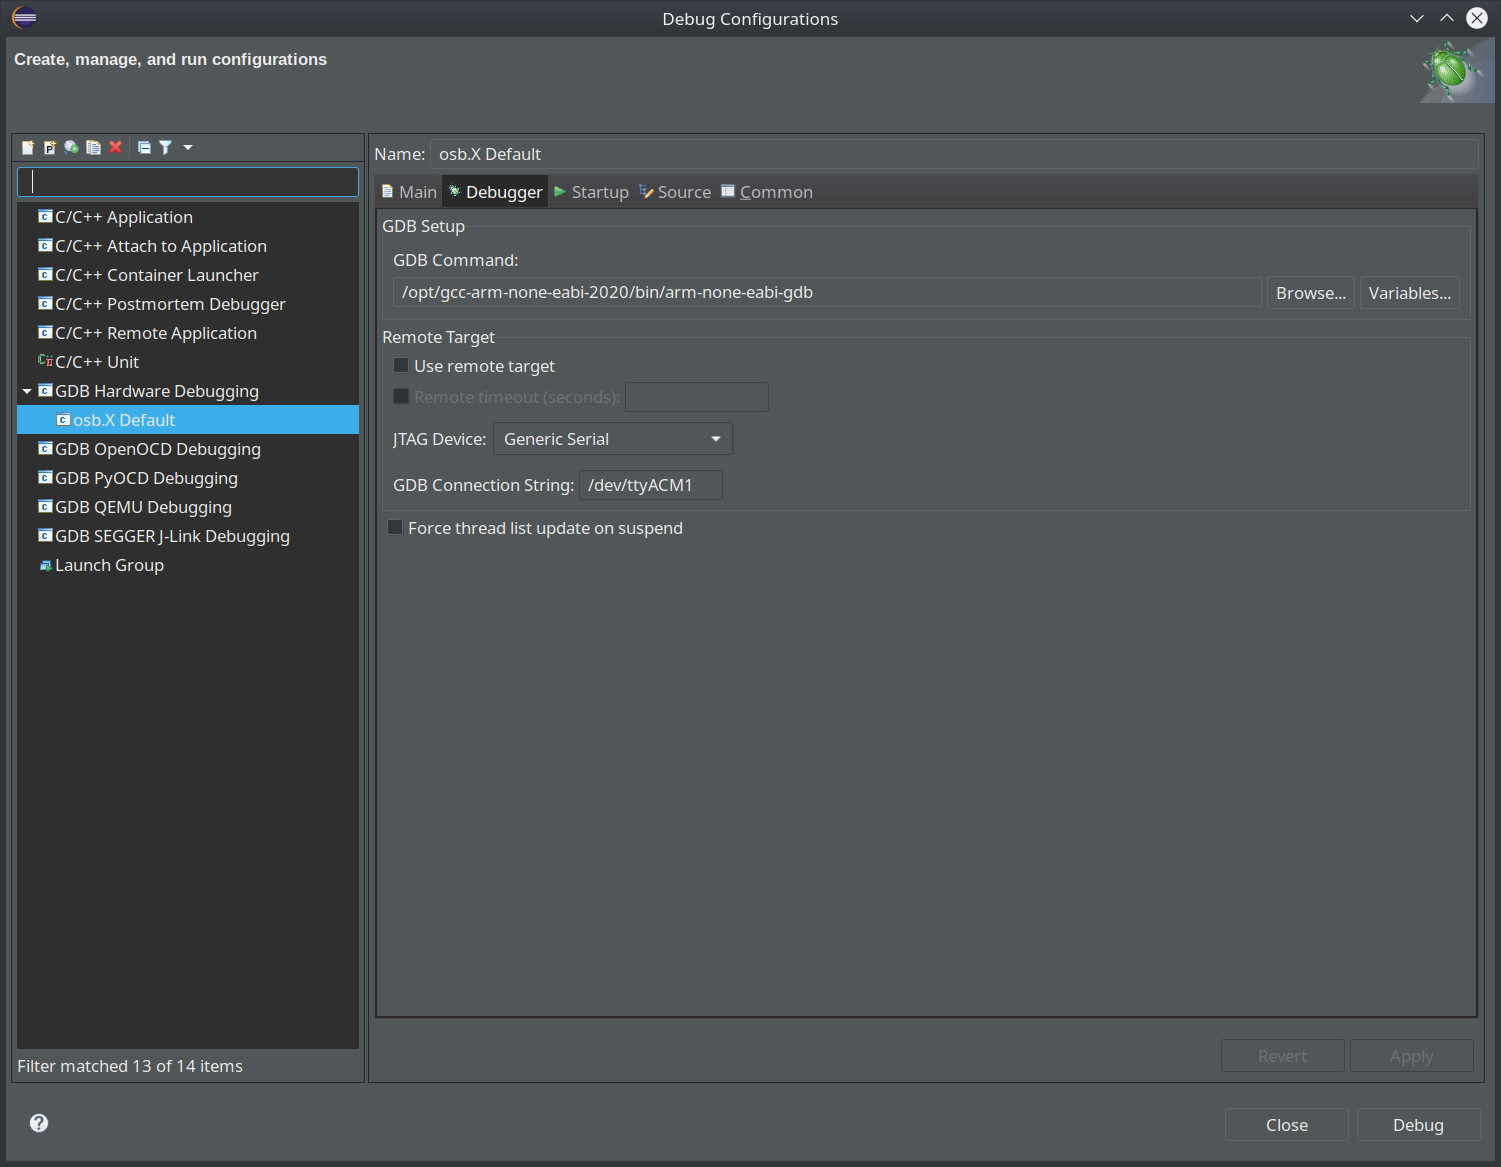Click the disabled Remote timeout checkbox
This screenshot has width=1501, height=1167.
tap(401, 397)
